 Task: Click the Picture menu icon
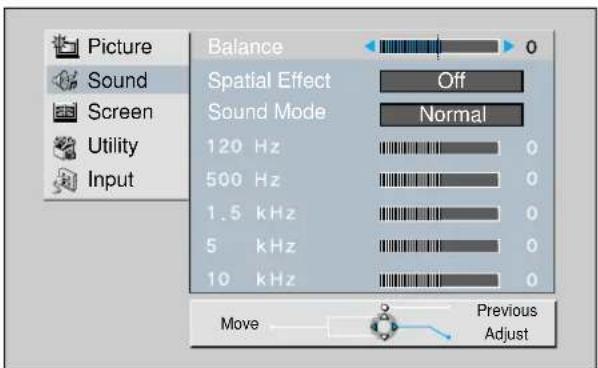66,47
